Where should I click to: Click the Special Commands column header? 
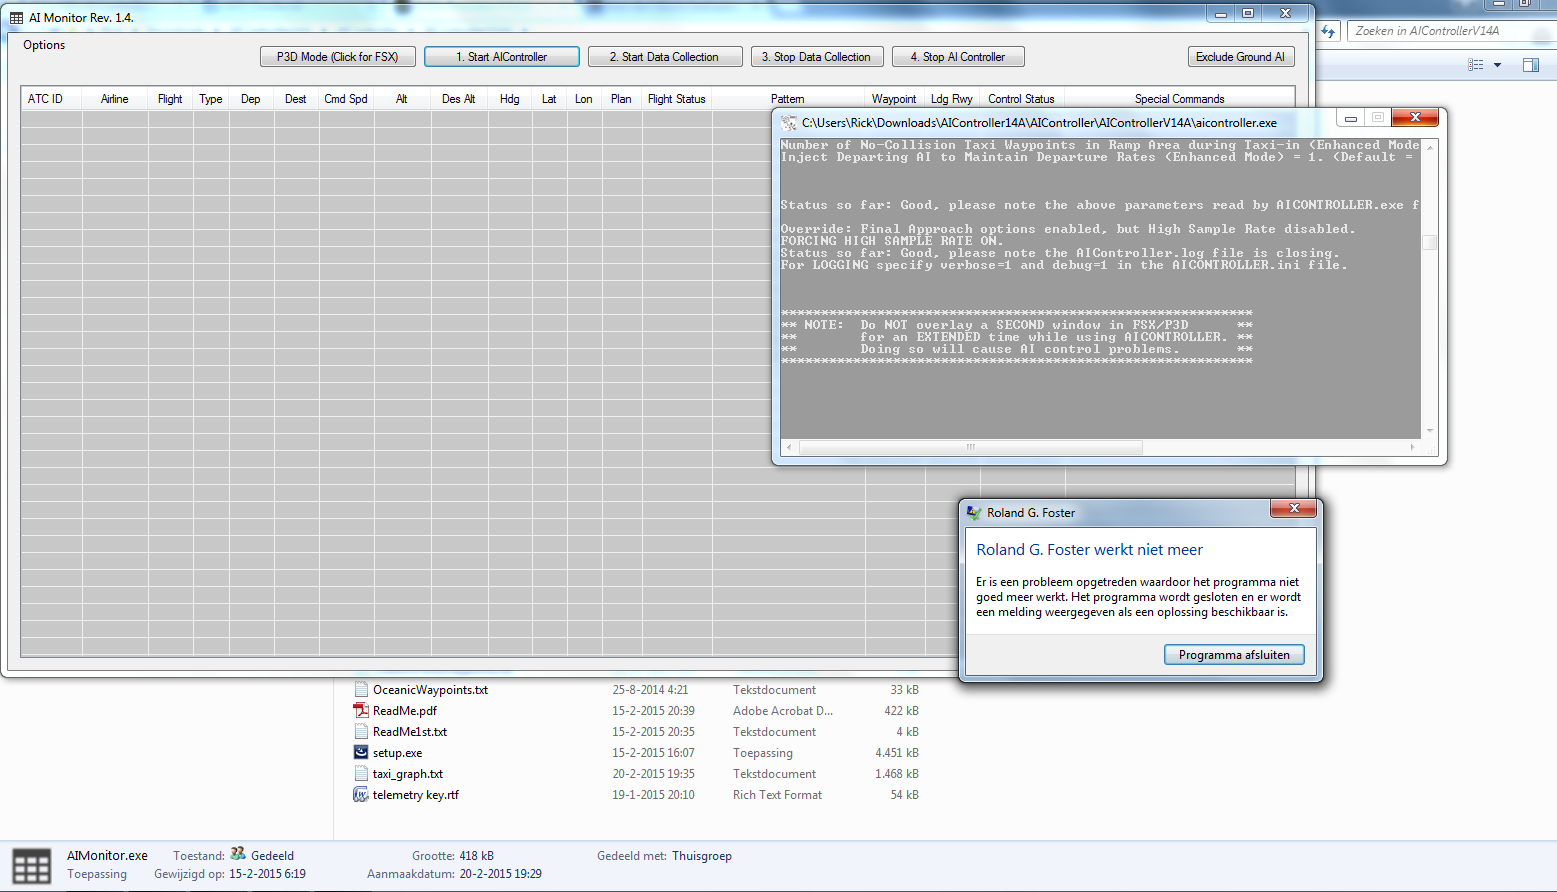coord(1179,99)
